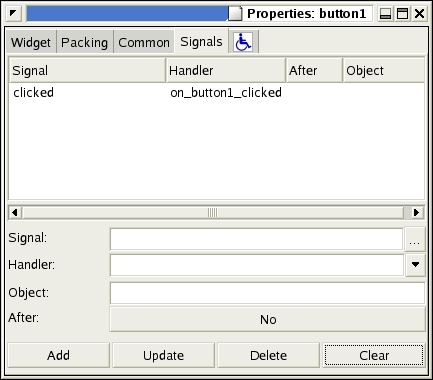Toggle the After option set to No

pyautogui.click(x=268, y=319)
